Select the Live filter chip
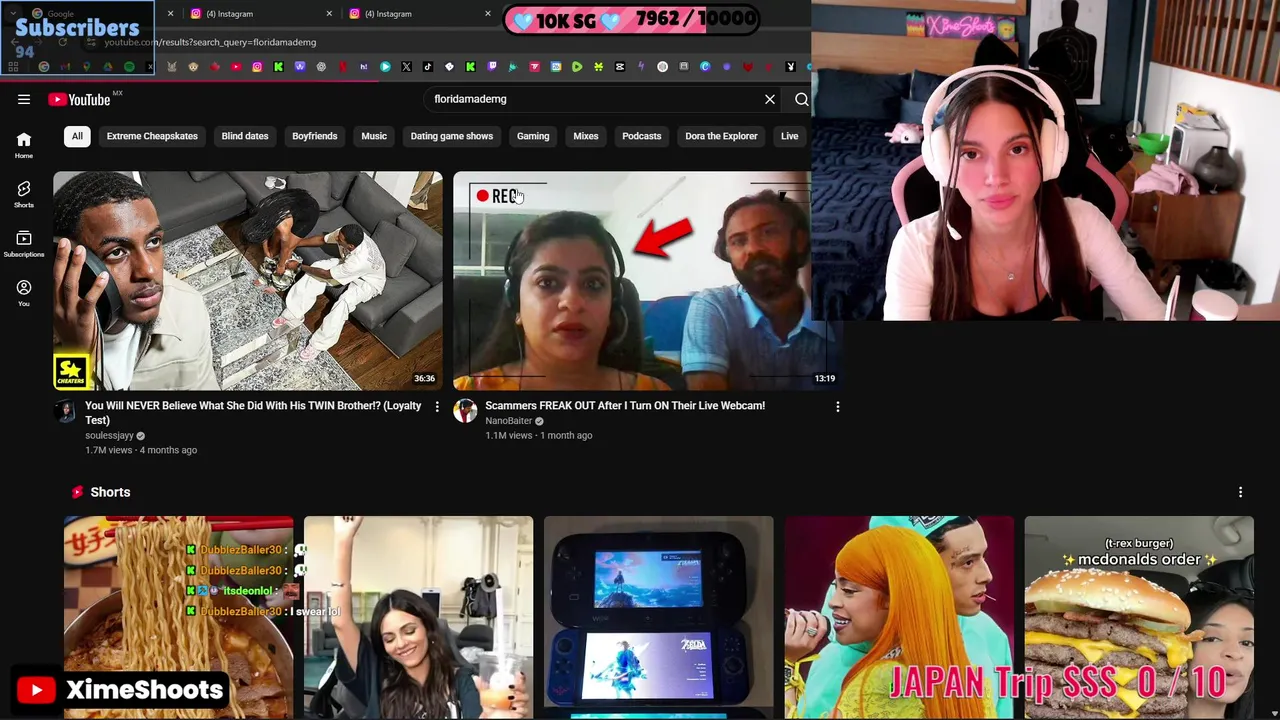 pyautogui.click(x=790, y=136)
